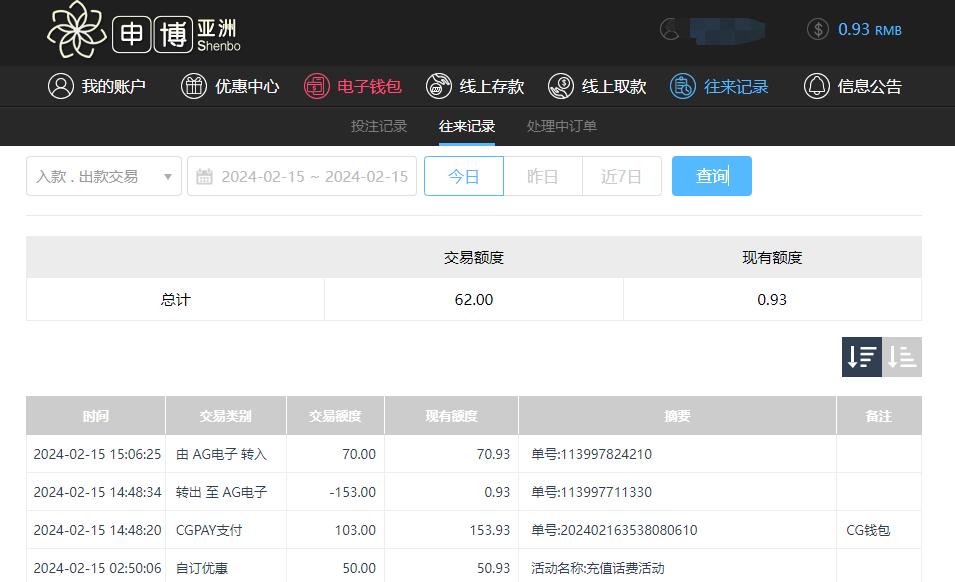Switch to the 投注记录 tab
Viewport: 955px width, 582px height.
pyautogui.click(x=379, y=126)
